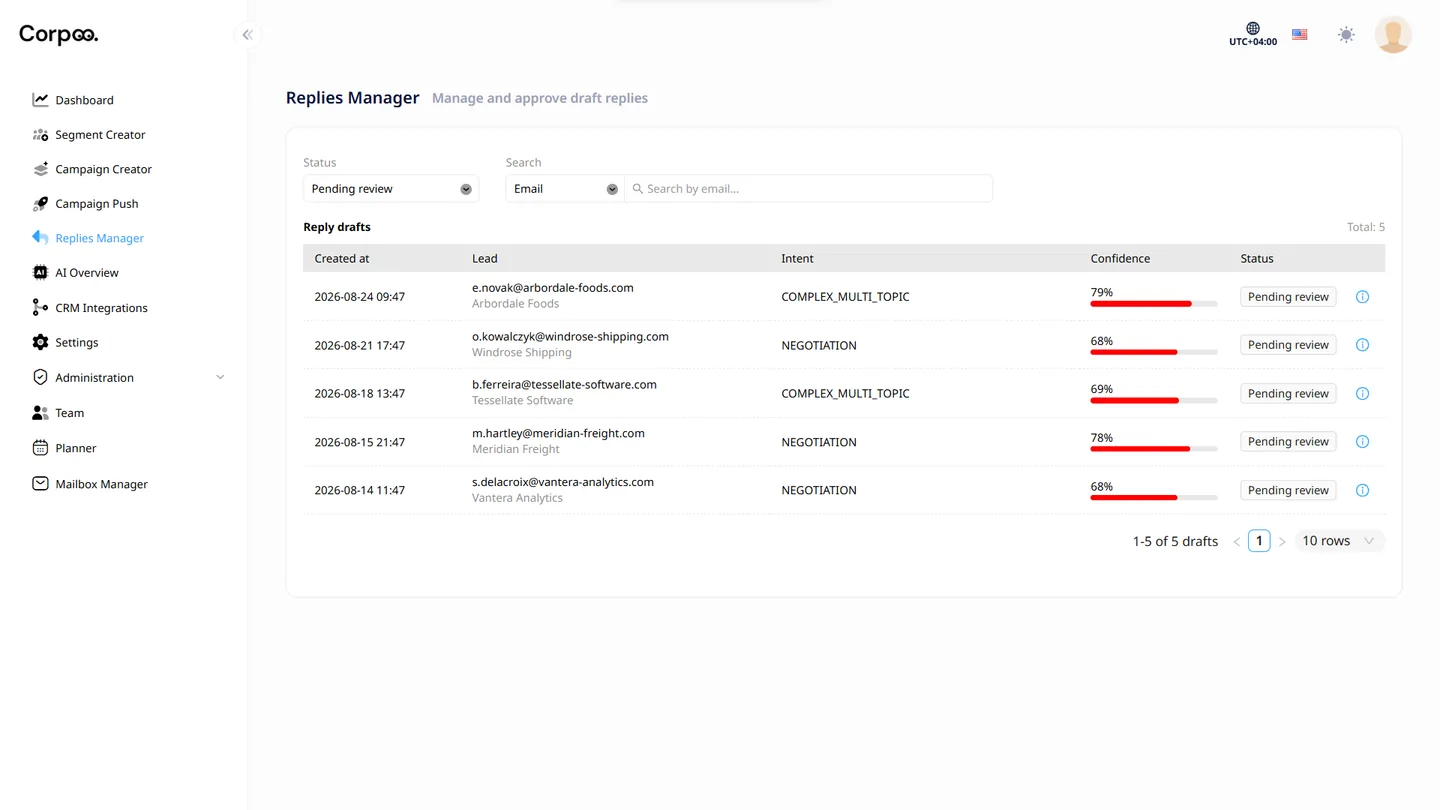Select Replies Manager in the sidebar
1440x810 pixels.
(x=88, y=238)
